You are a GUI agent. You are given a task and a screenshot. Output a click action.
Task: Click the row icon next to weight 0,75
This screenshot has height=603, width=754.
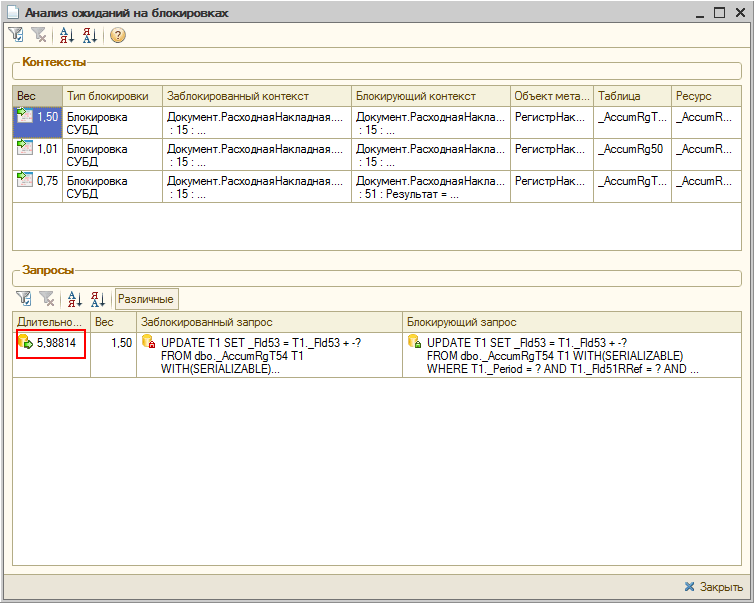click(25, 179)
